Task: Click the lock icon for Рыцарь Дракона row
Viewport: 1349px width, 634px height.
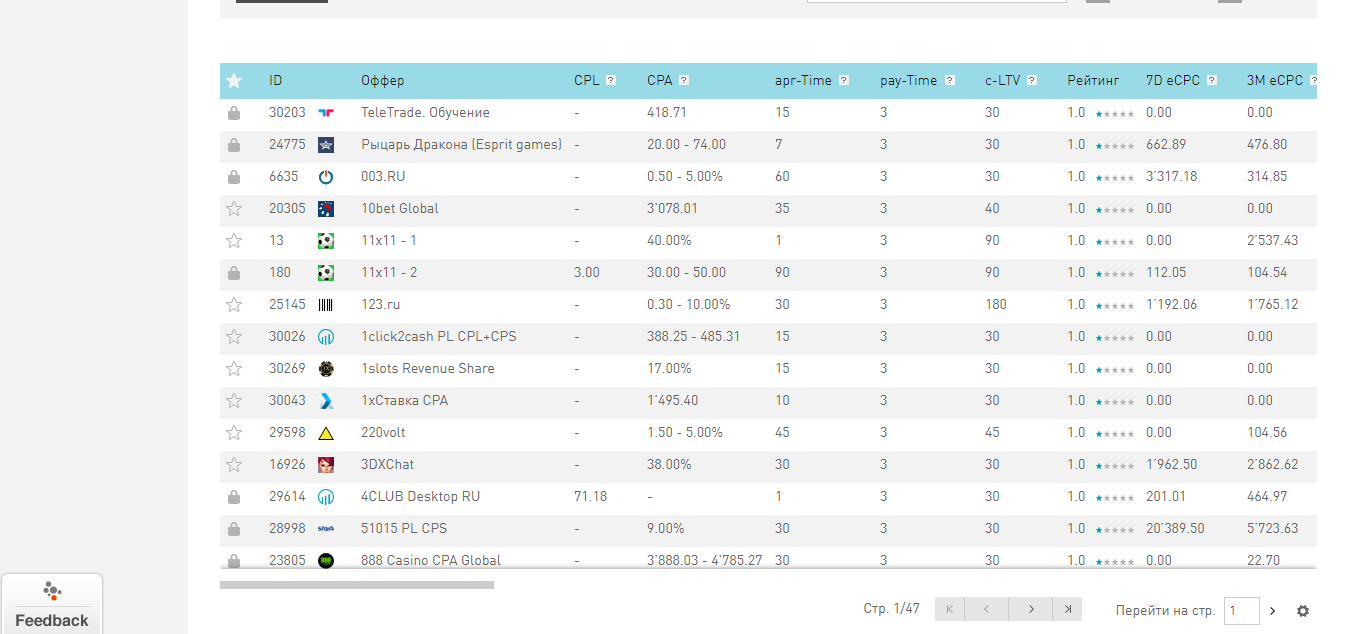Action: [x=234, y=145]
